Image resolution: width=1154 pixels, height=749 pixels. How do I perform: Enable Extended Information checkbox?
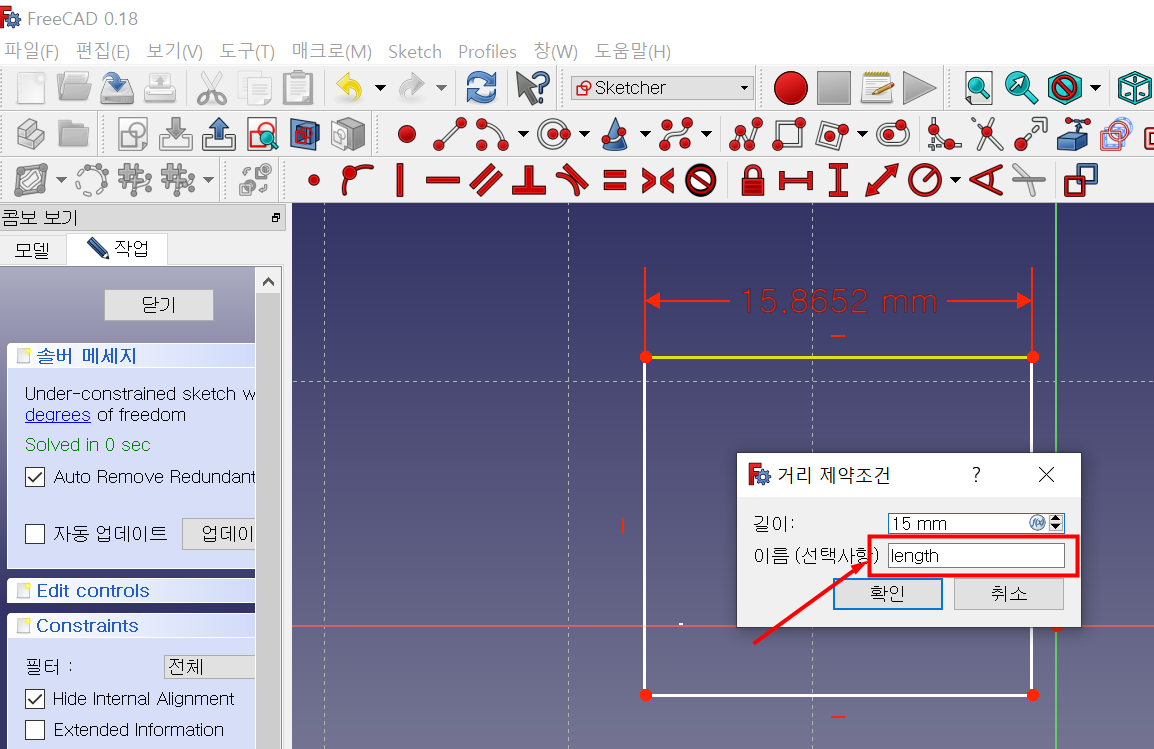35,730
